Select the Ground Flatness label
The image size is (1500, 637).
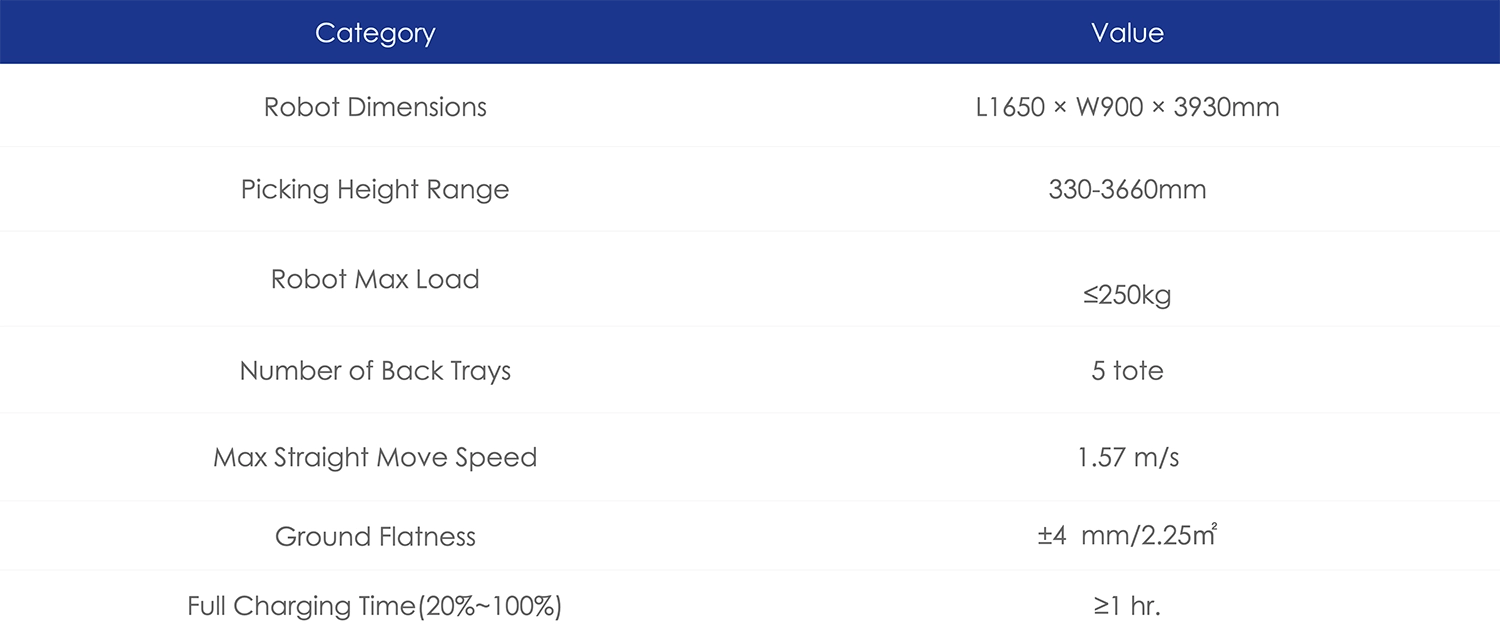coord(375,537)
